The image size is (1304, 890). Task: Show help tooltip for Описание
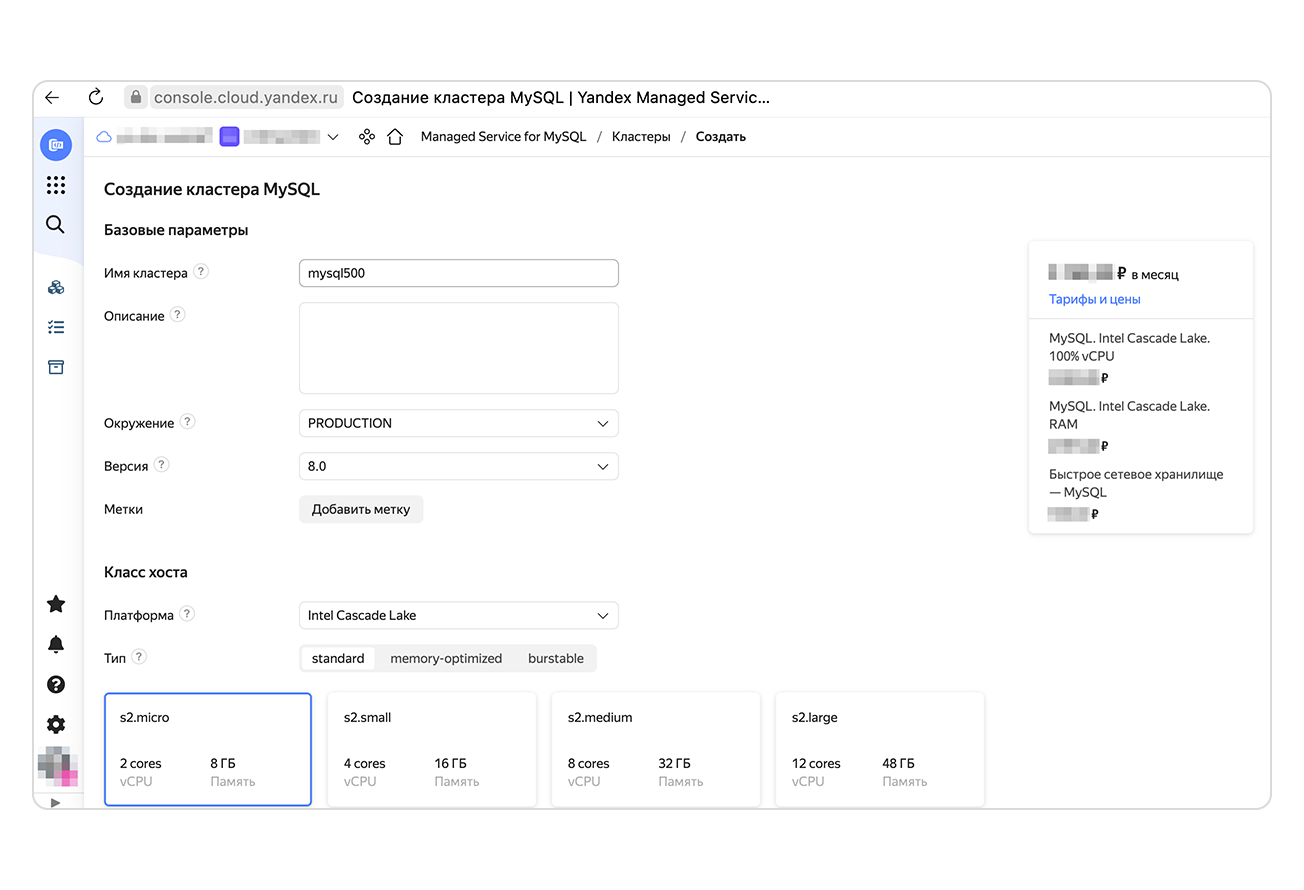click(x=178, y=315)
